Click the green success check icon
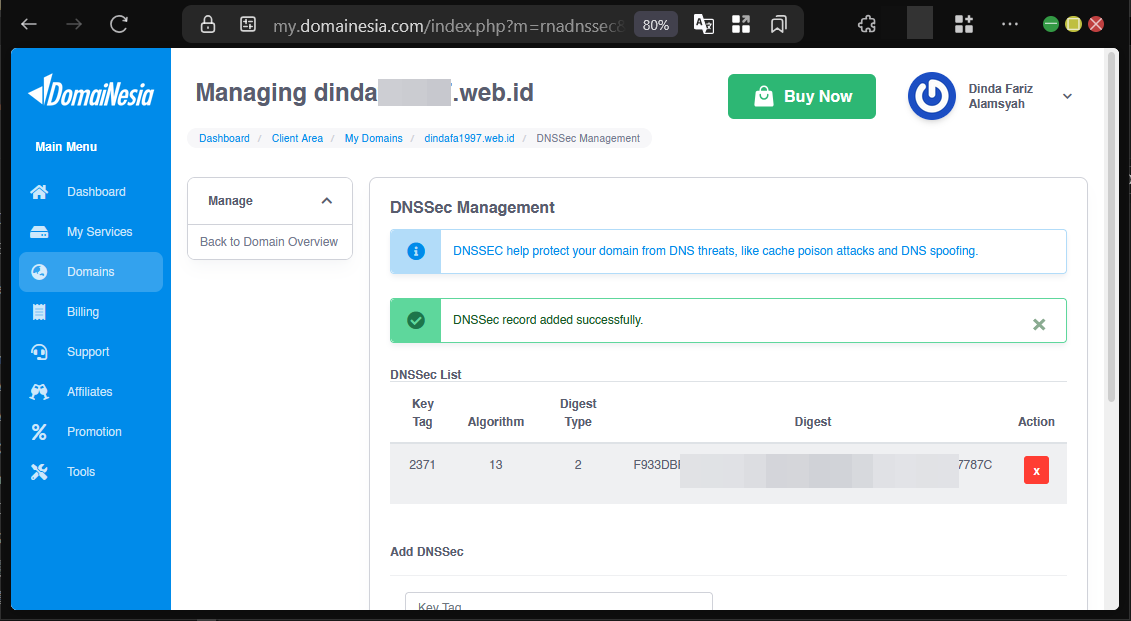 point(415,320)
